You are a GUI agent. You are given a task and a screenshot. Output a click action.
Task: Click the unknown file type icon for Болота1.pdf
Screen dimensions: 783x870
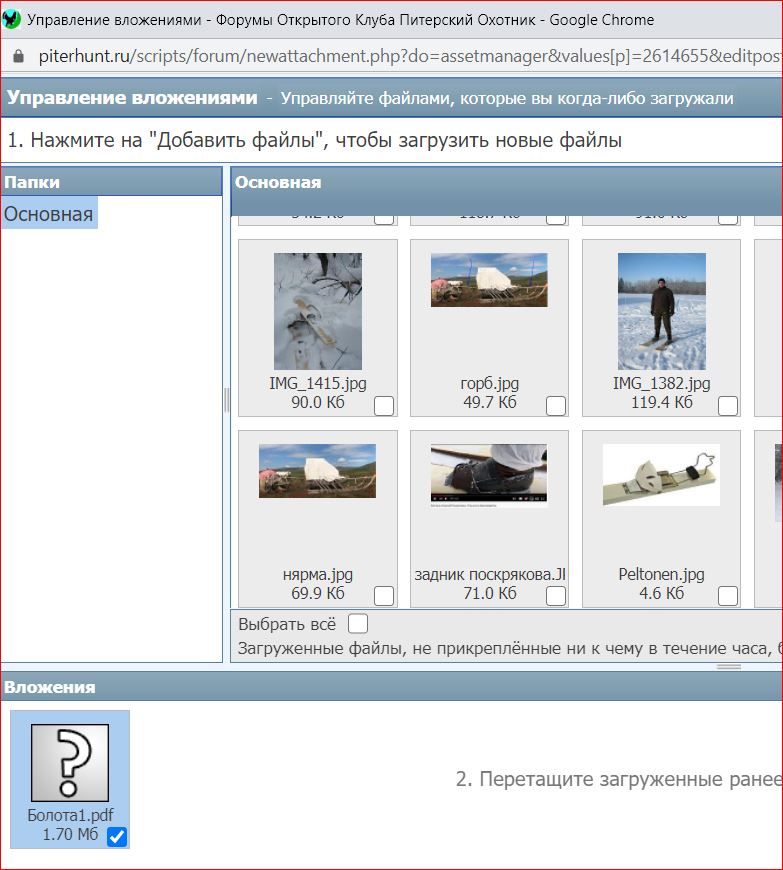click(x=70, y=763)
